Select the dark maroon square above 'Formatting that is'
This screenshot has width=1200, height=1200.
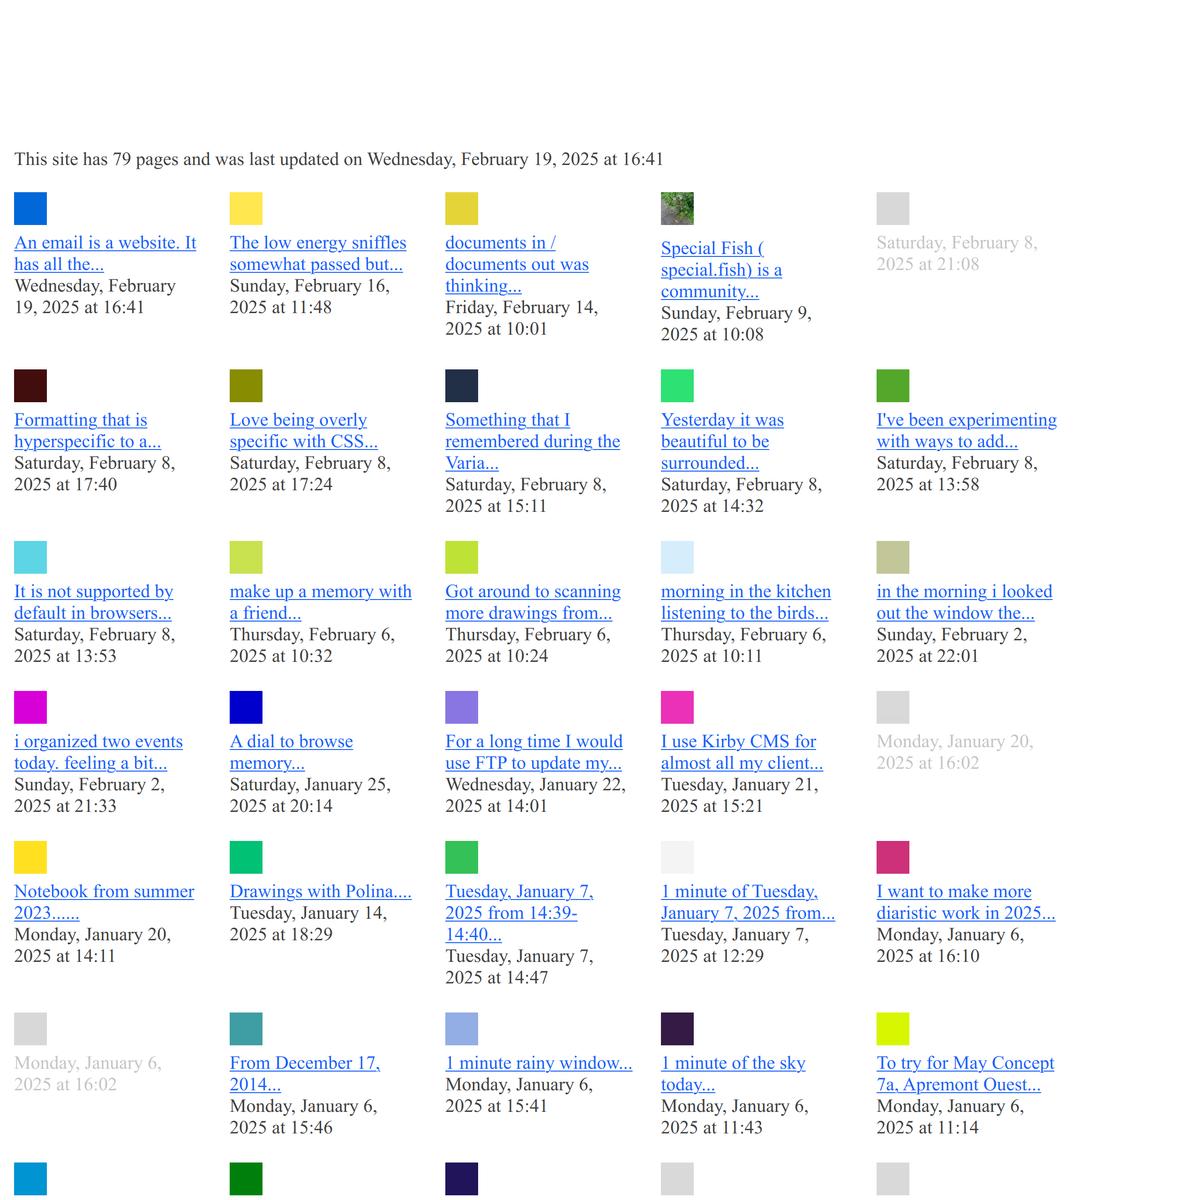click(x=30, y=386)
